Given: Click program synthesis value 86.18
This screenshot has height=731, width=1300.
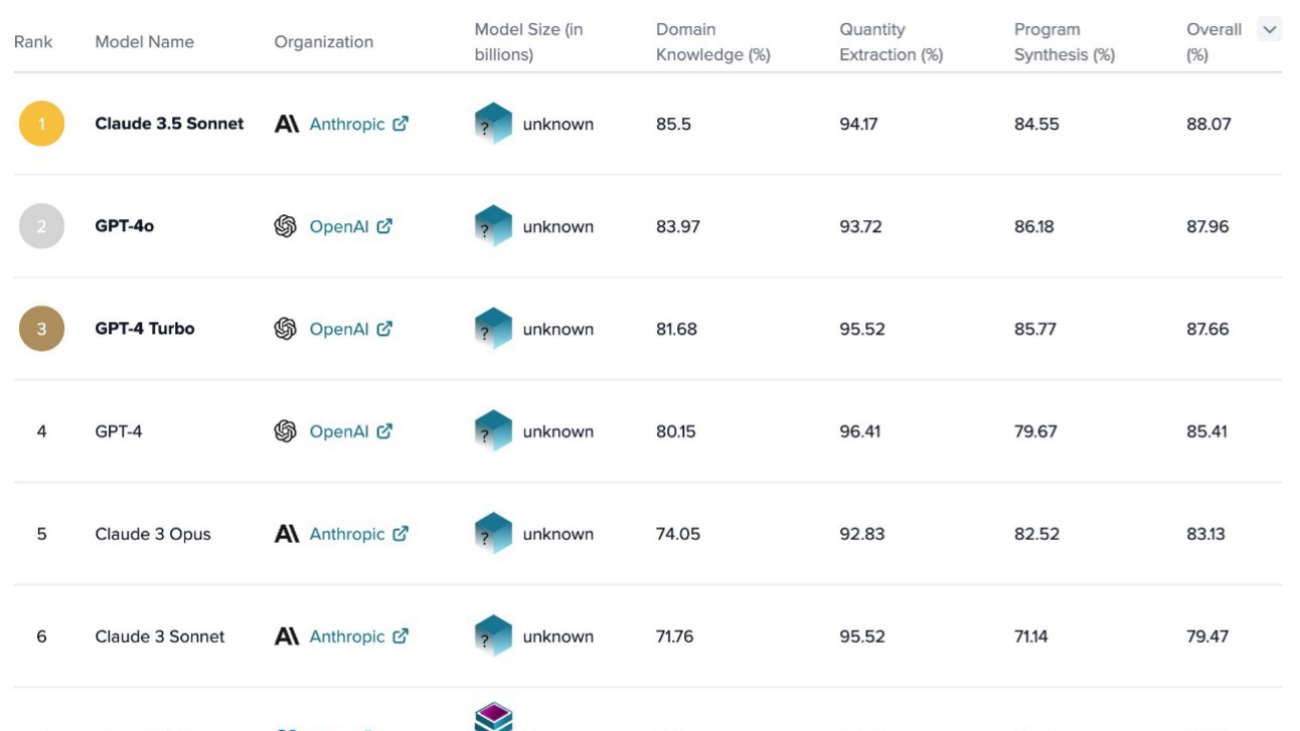Looking at the screenshot, I should [x=1036, y=227].
